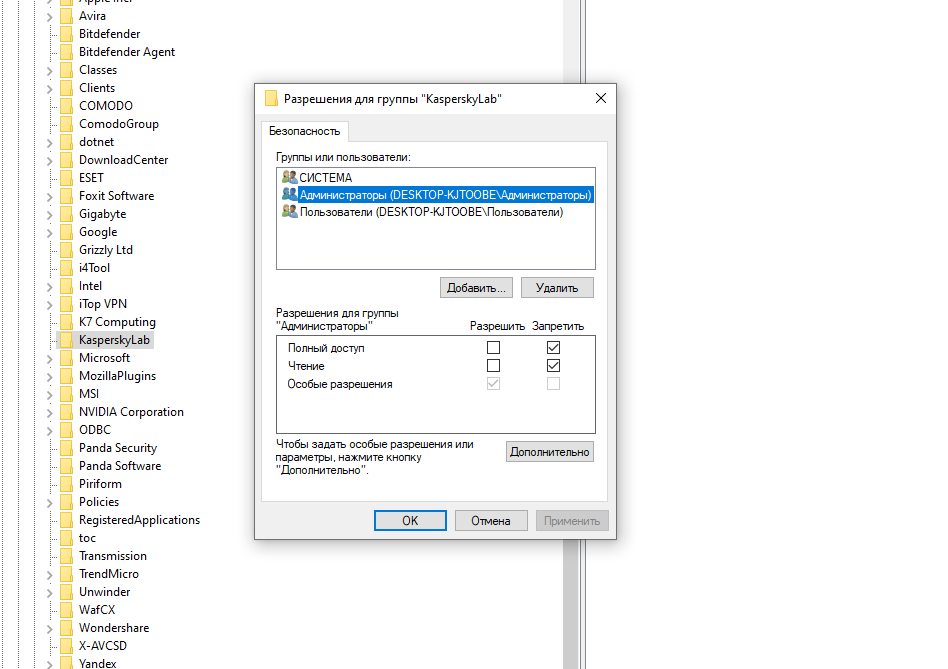The image size is (948, 669).
Task: Click the ComodoGroup folder icon
Action: pos(67,124)
